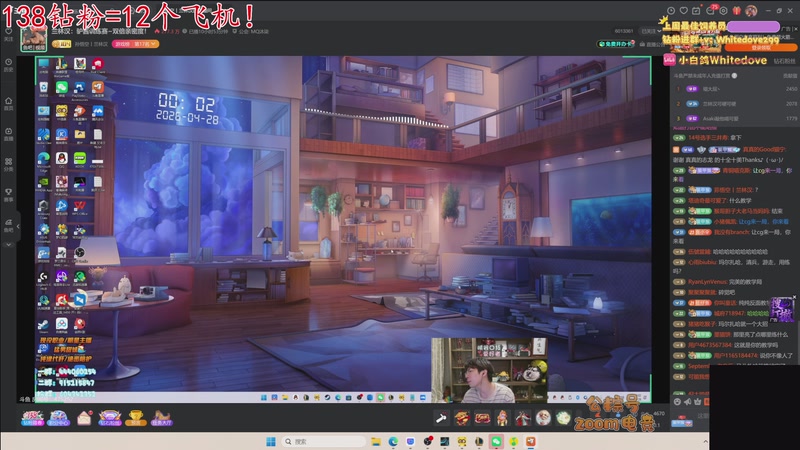Open the 直播公告 announcement link
This screenshot has width=800, height=450.
point(652,44)
